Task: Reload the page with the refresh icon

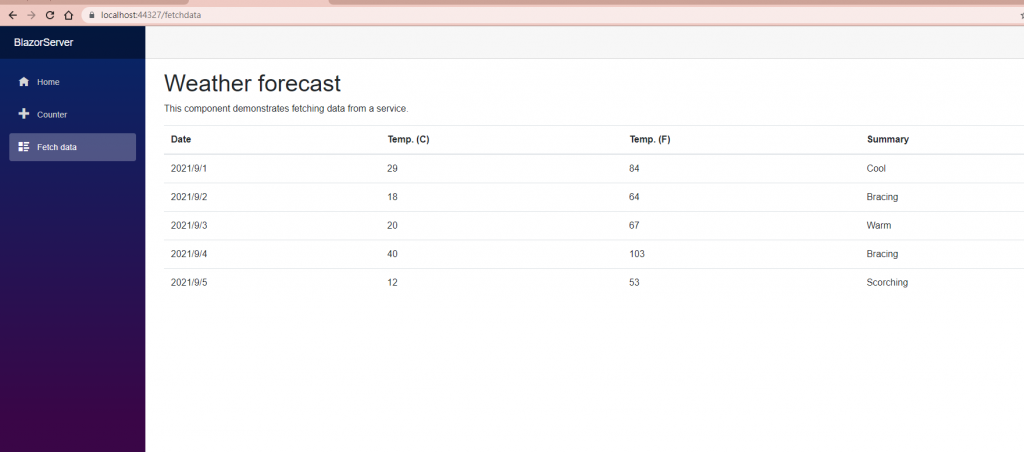Action: click(x=50, y=15)
